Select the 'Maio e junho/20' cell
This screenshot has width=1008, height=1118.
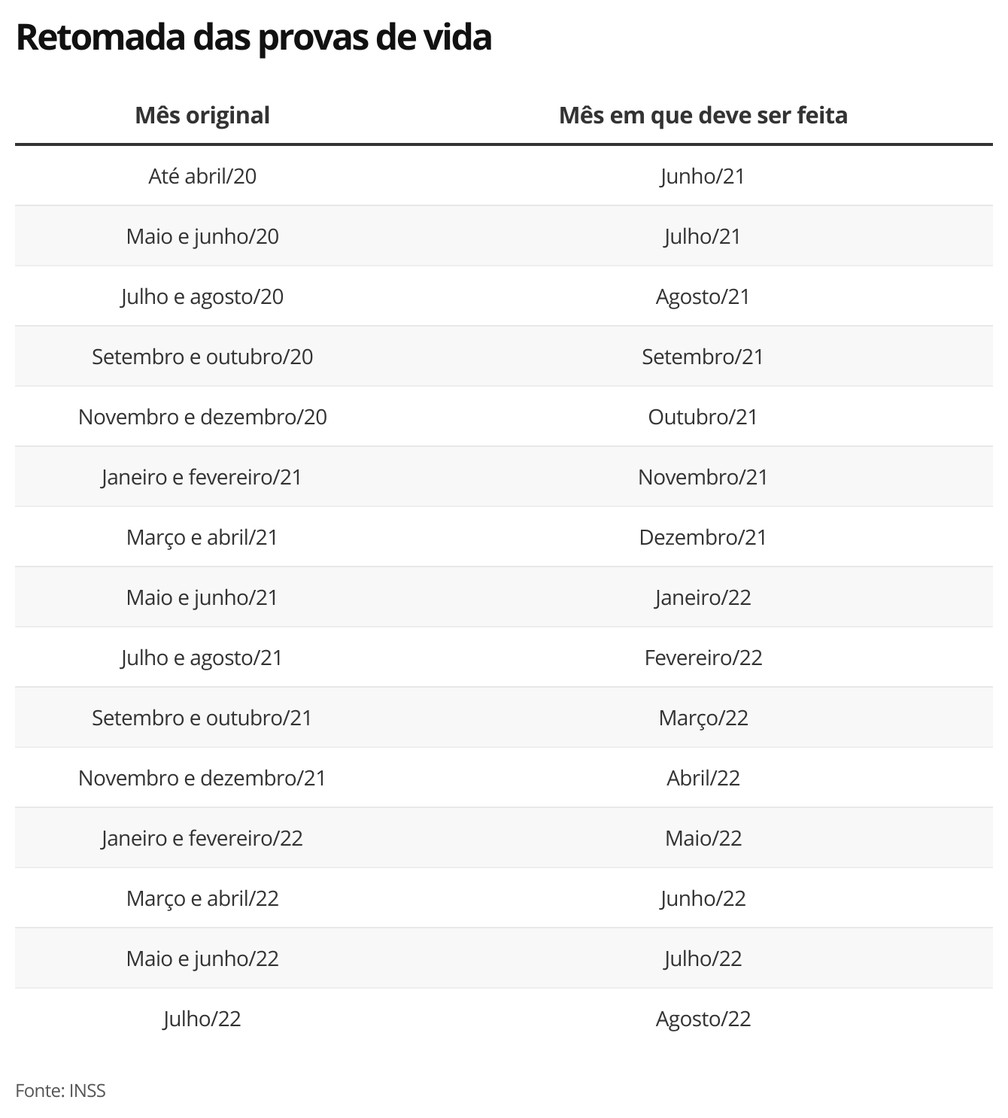tap(202, 237)
